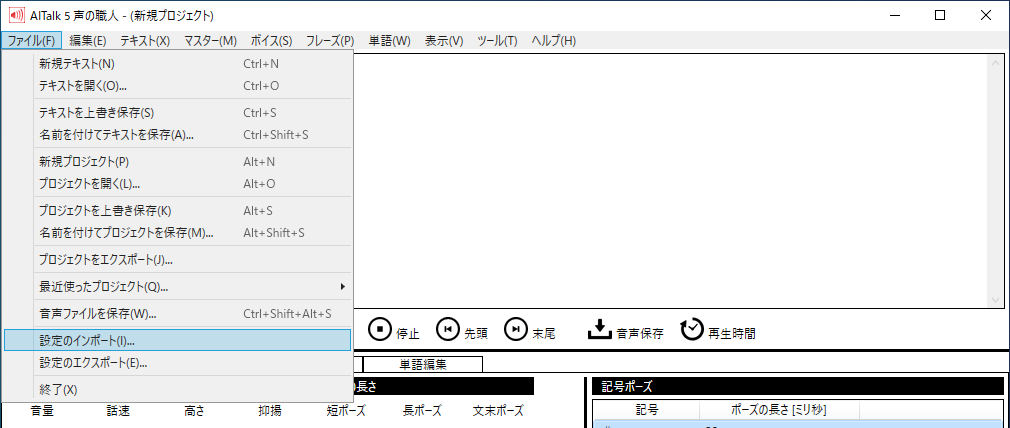Open the テキスト(X) menu

point(145,41)
